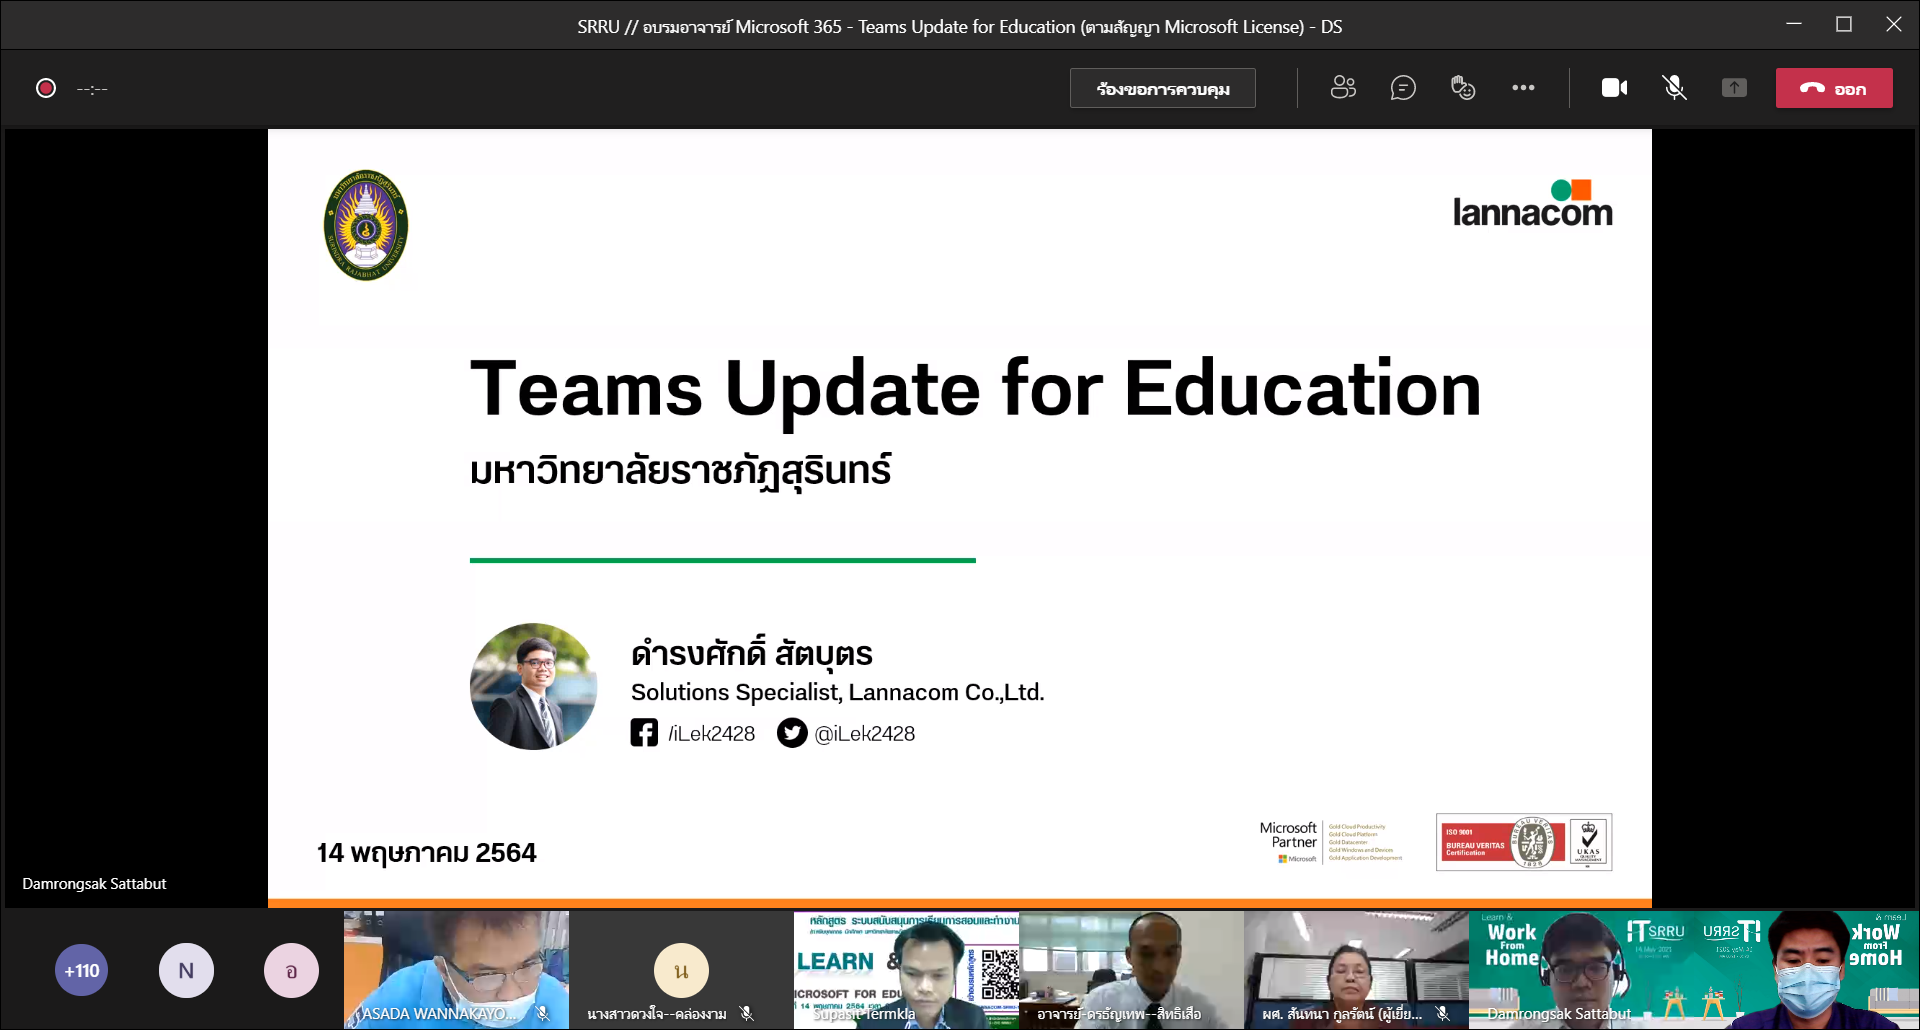
Task: Click the raise hand reactions icon
Action: 1463,88
